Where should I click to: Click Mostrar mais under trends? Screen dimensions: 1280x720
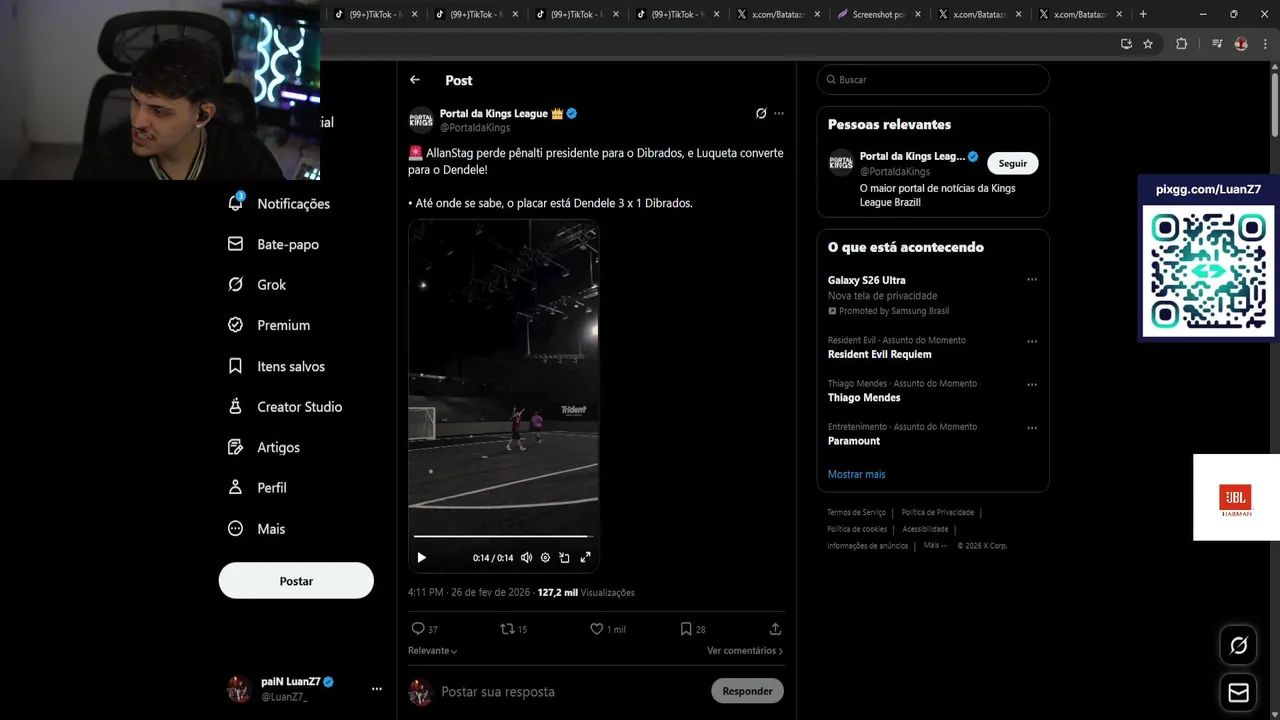click(856, 474)
